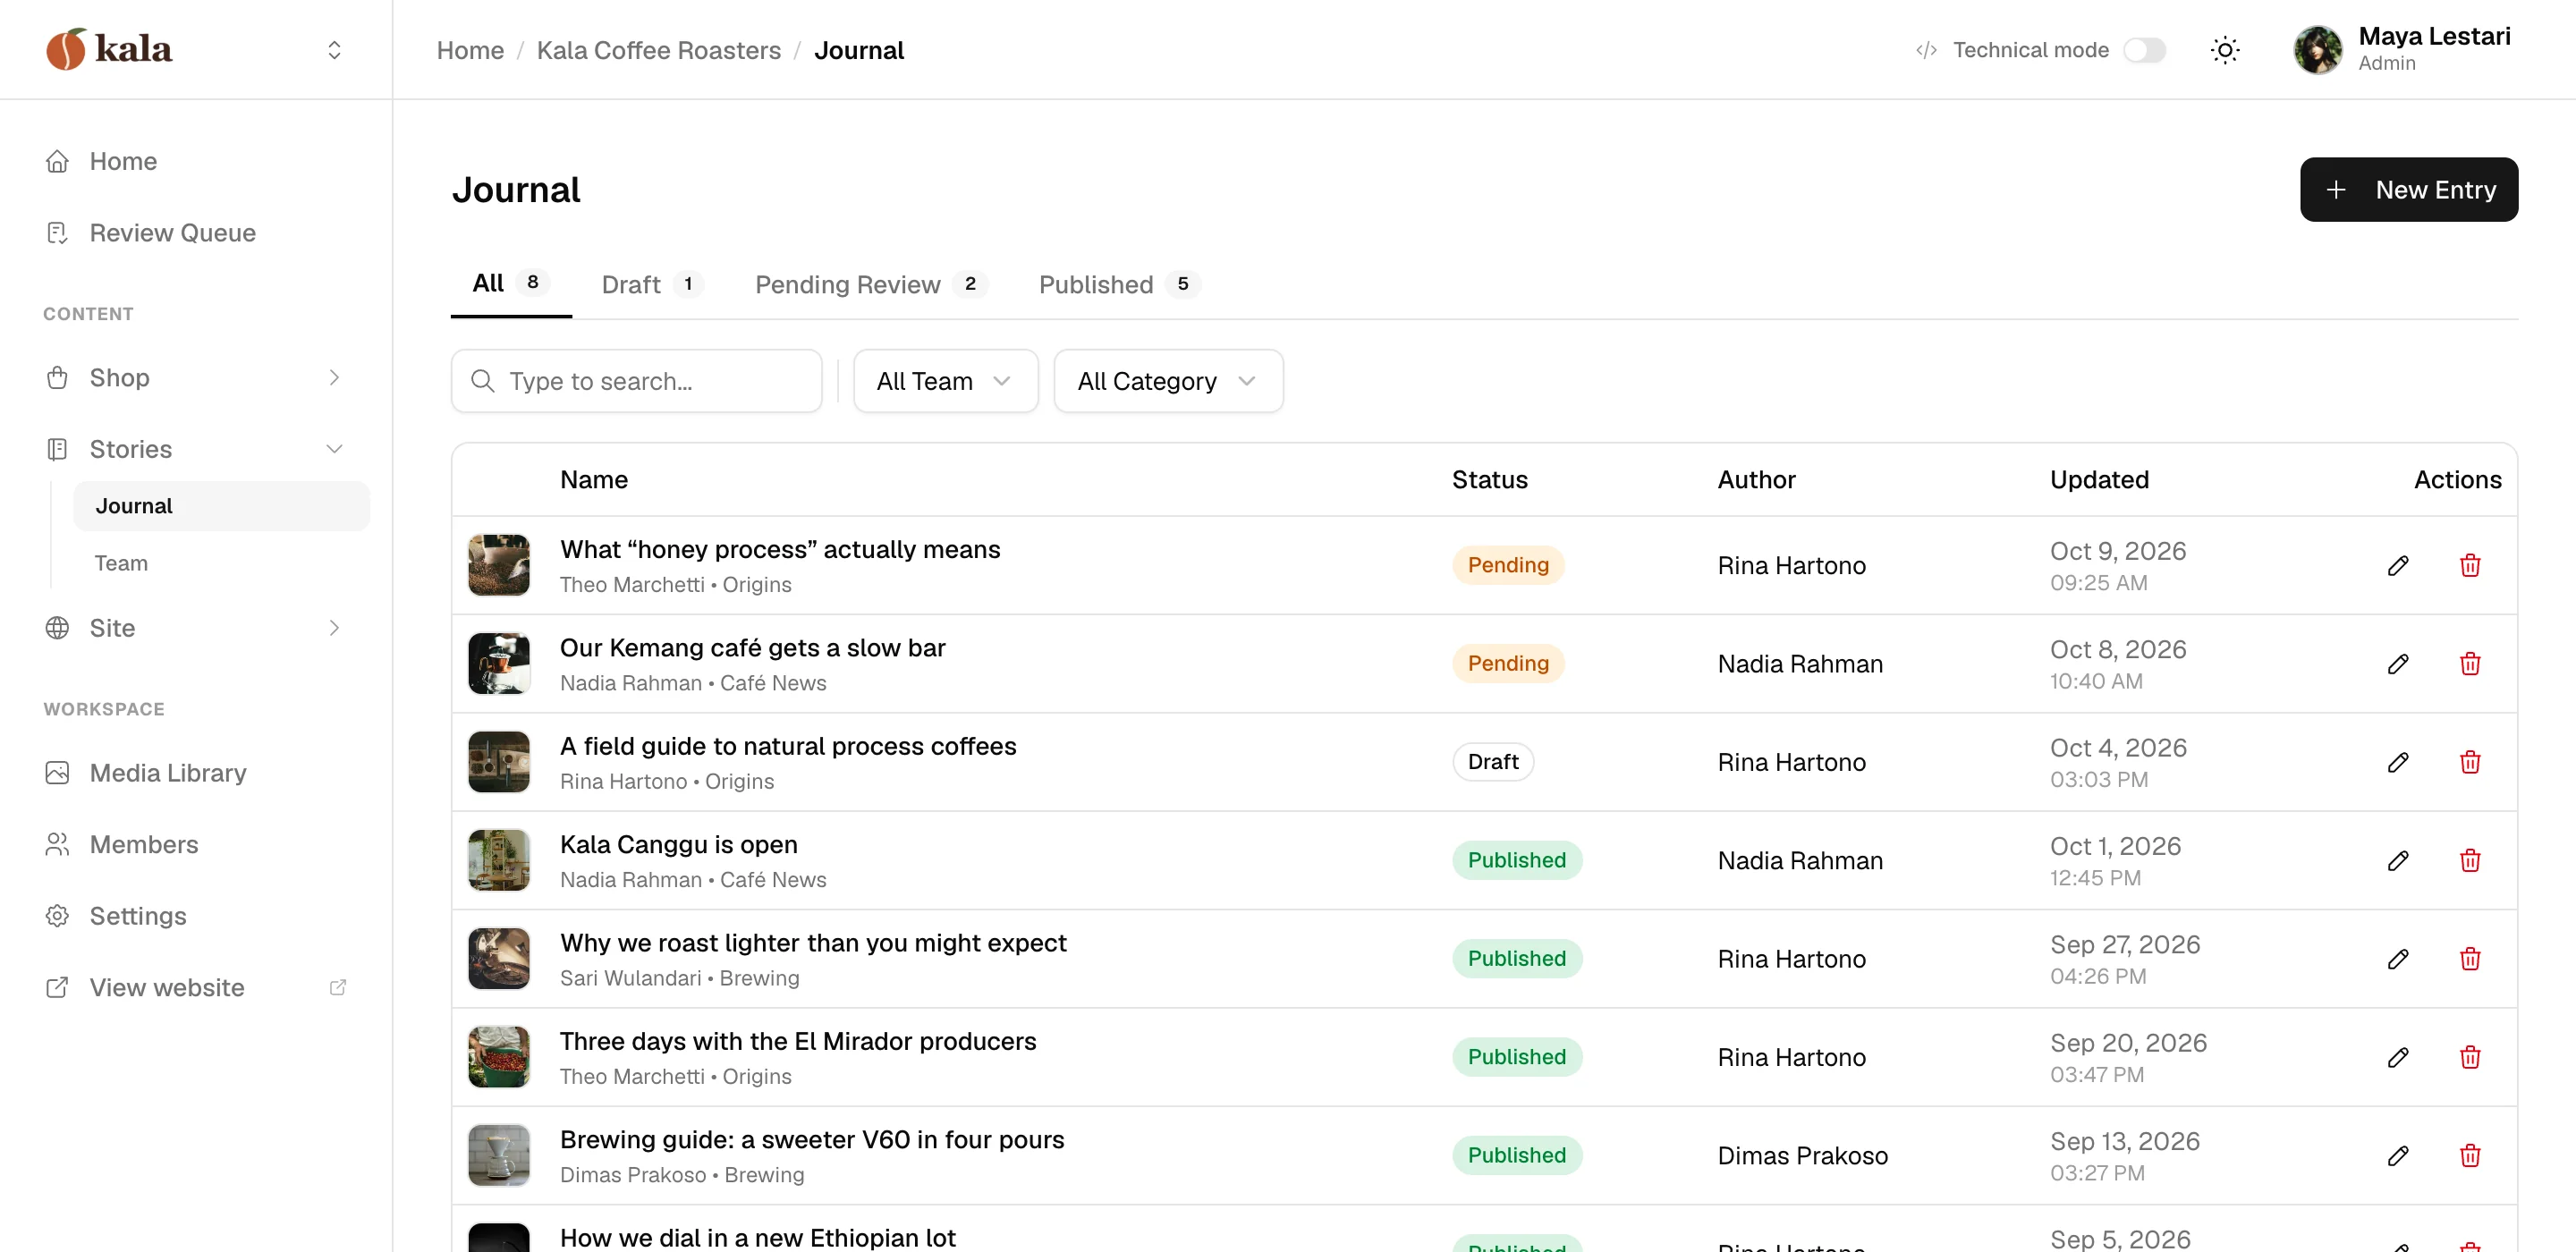Open the All Category filter dropdown

click(1168, 381)
